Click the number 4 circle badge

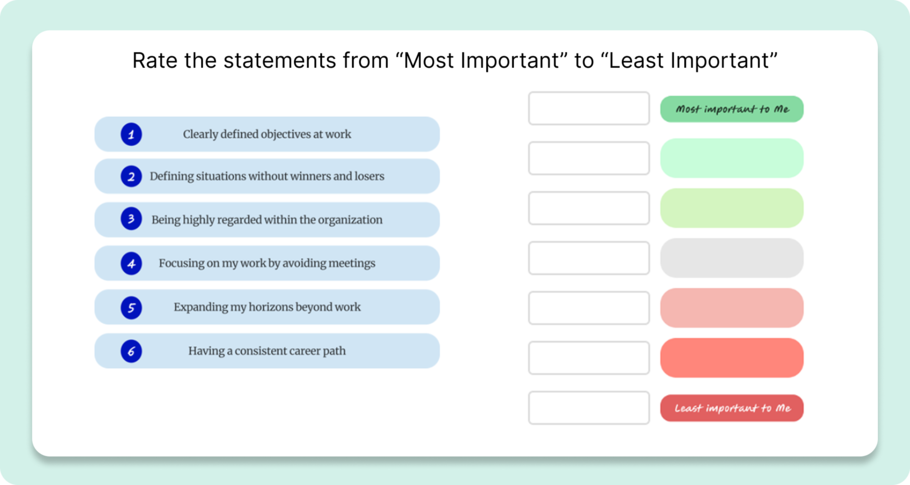(x=131, y=264)
